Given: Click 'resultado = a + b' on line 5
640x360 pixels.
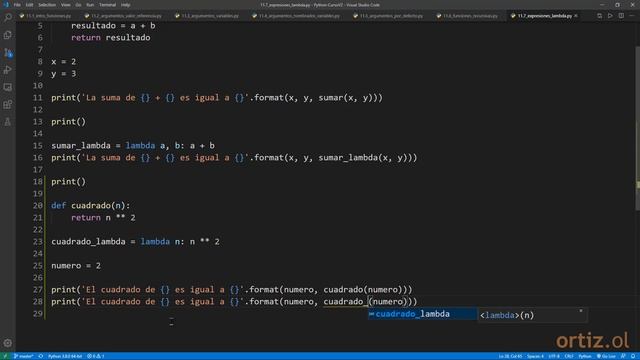Looking at the screenshot, I should pyautogui.click(x=113, y=26).
